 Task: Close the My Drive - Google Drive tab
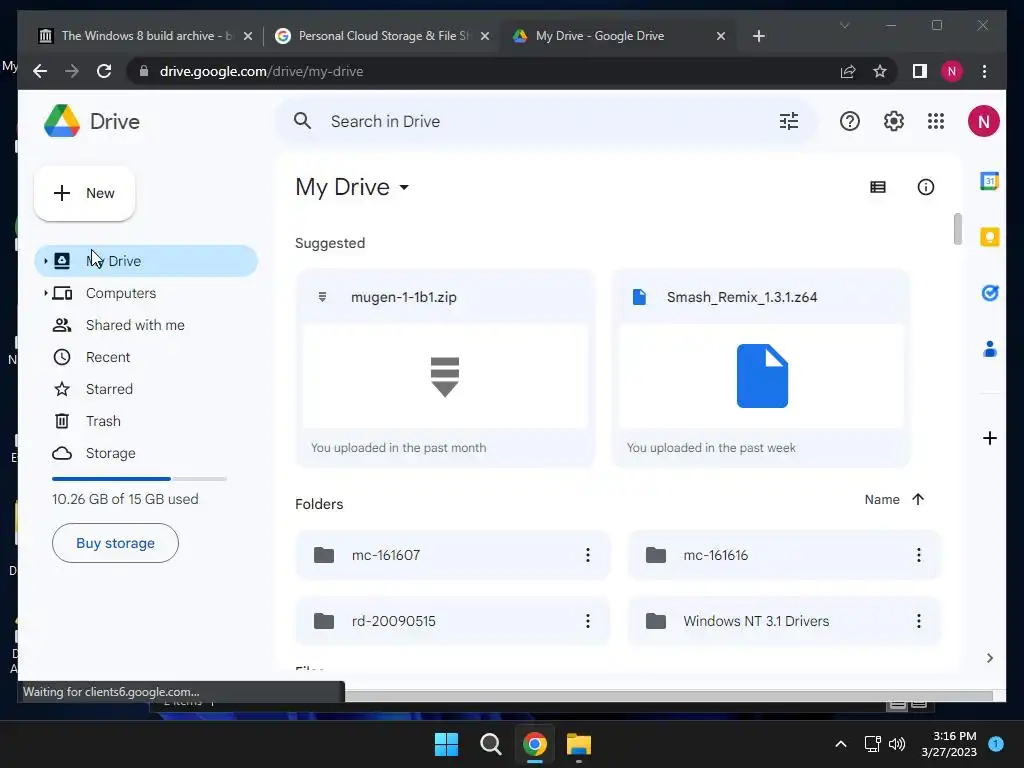click(721, 36)
